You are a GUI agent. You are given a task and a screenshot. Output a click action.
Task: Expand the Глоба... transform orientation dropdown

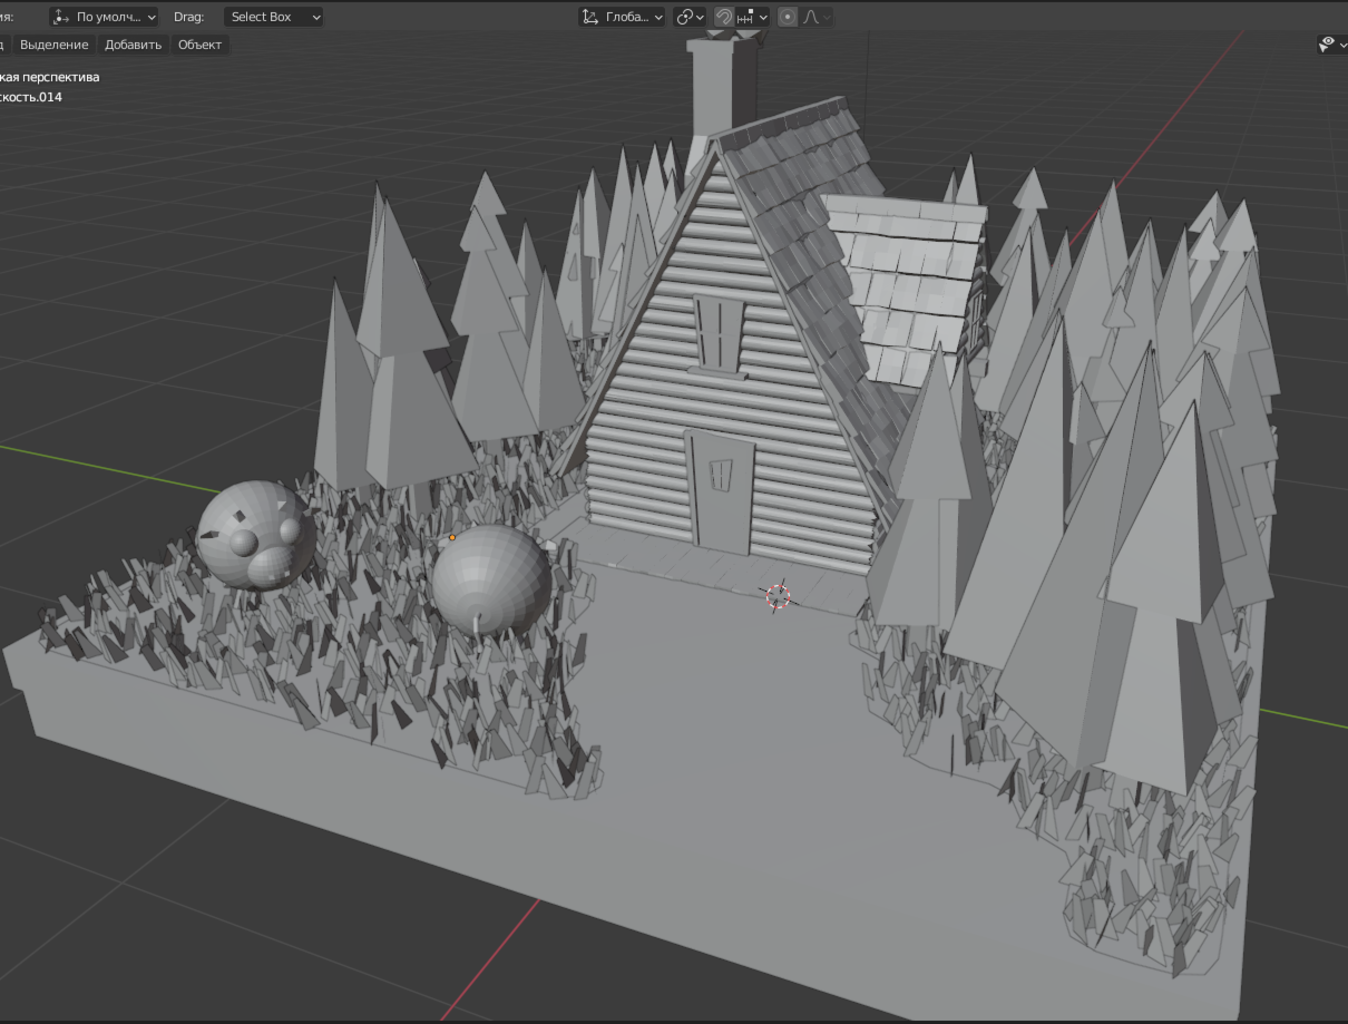(622, 17)
